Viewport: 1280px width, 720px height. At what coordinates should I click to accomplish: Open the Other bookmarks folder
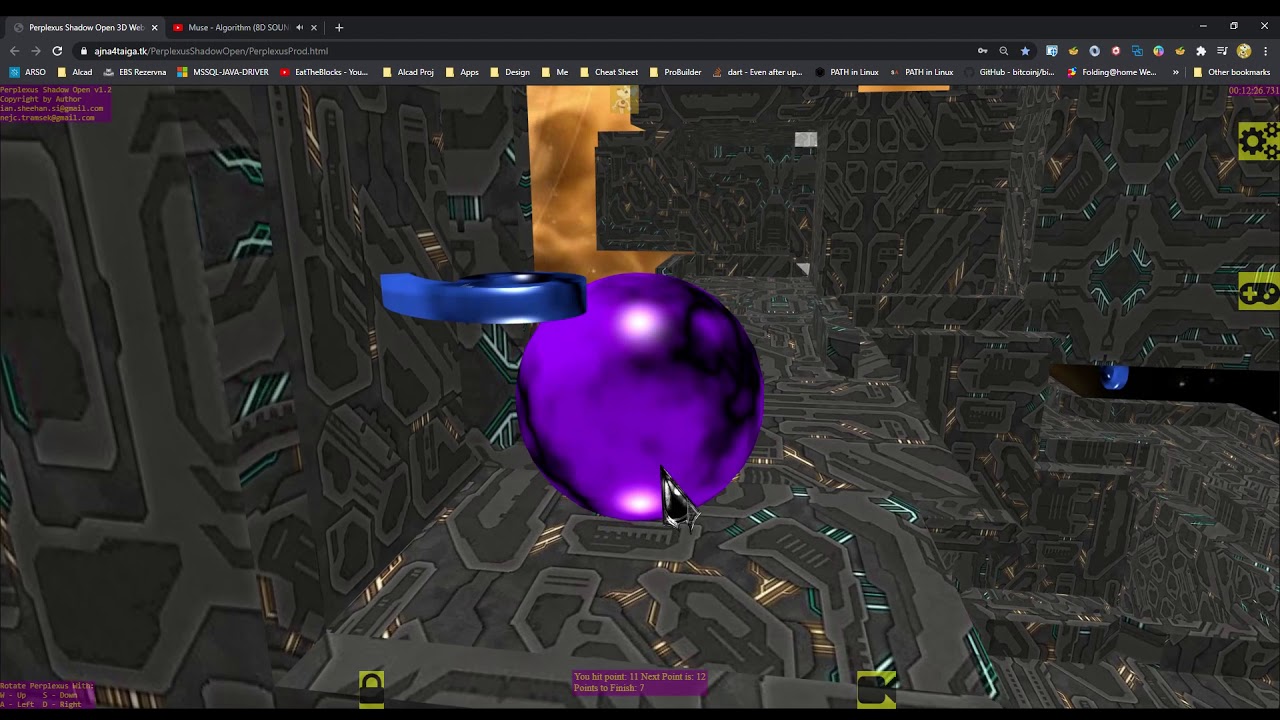click(x=1231, y=72)
